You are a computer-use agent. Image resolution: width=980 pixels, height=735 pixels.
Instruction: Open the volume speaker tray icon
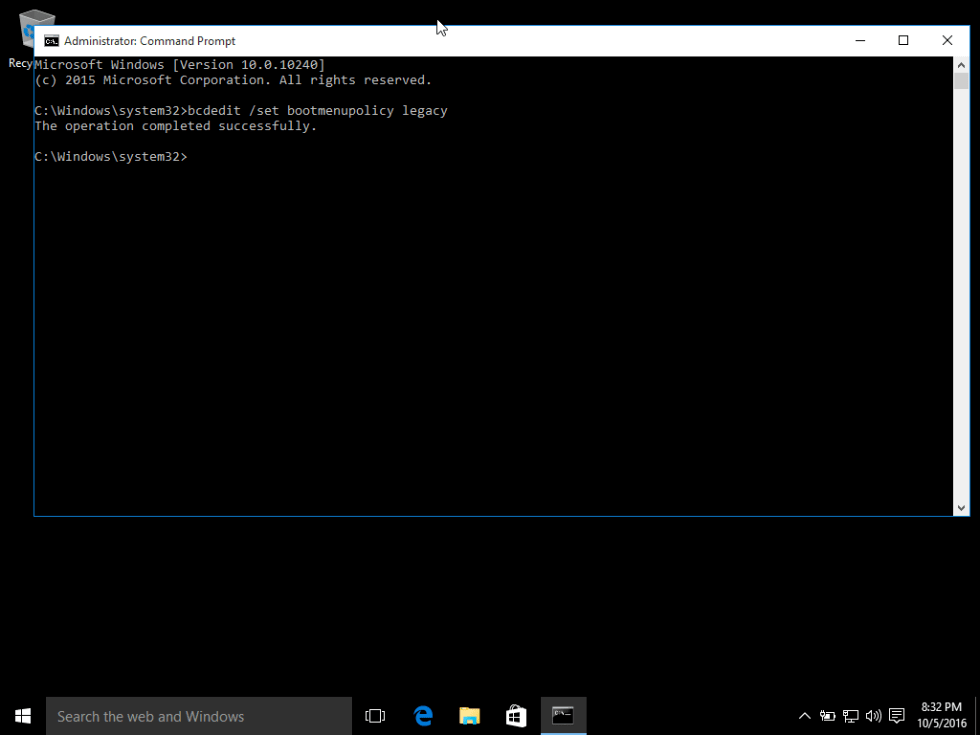point(873,716)
